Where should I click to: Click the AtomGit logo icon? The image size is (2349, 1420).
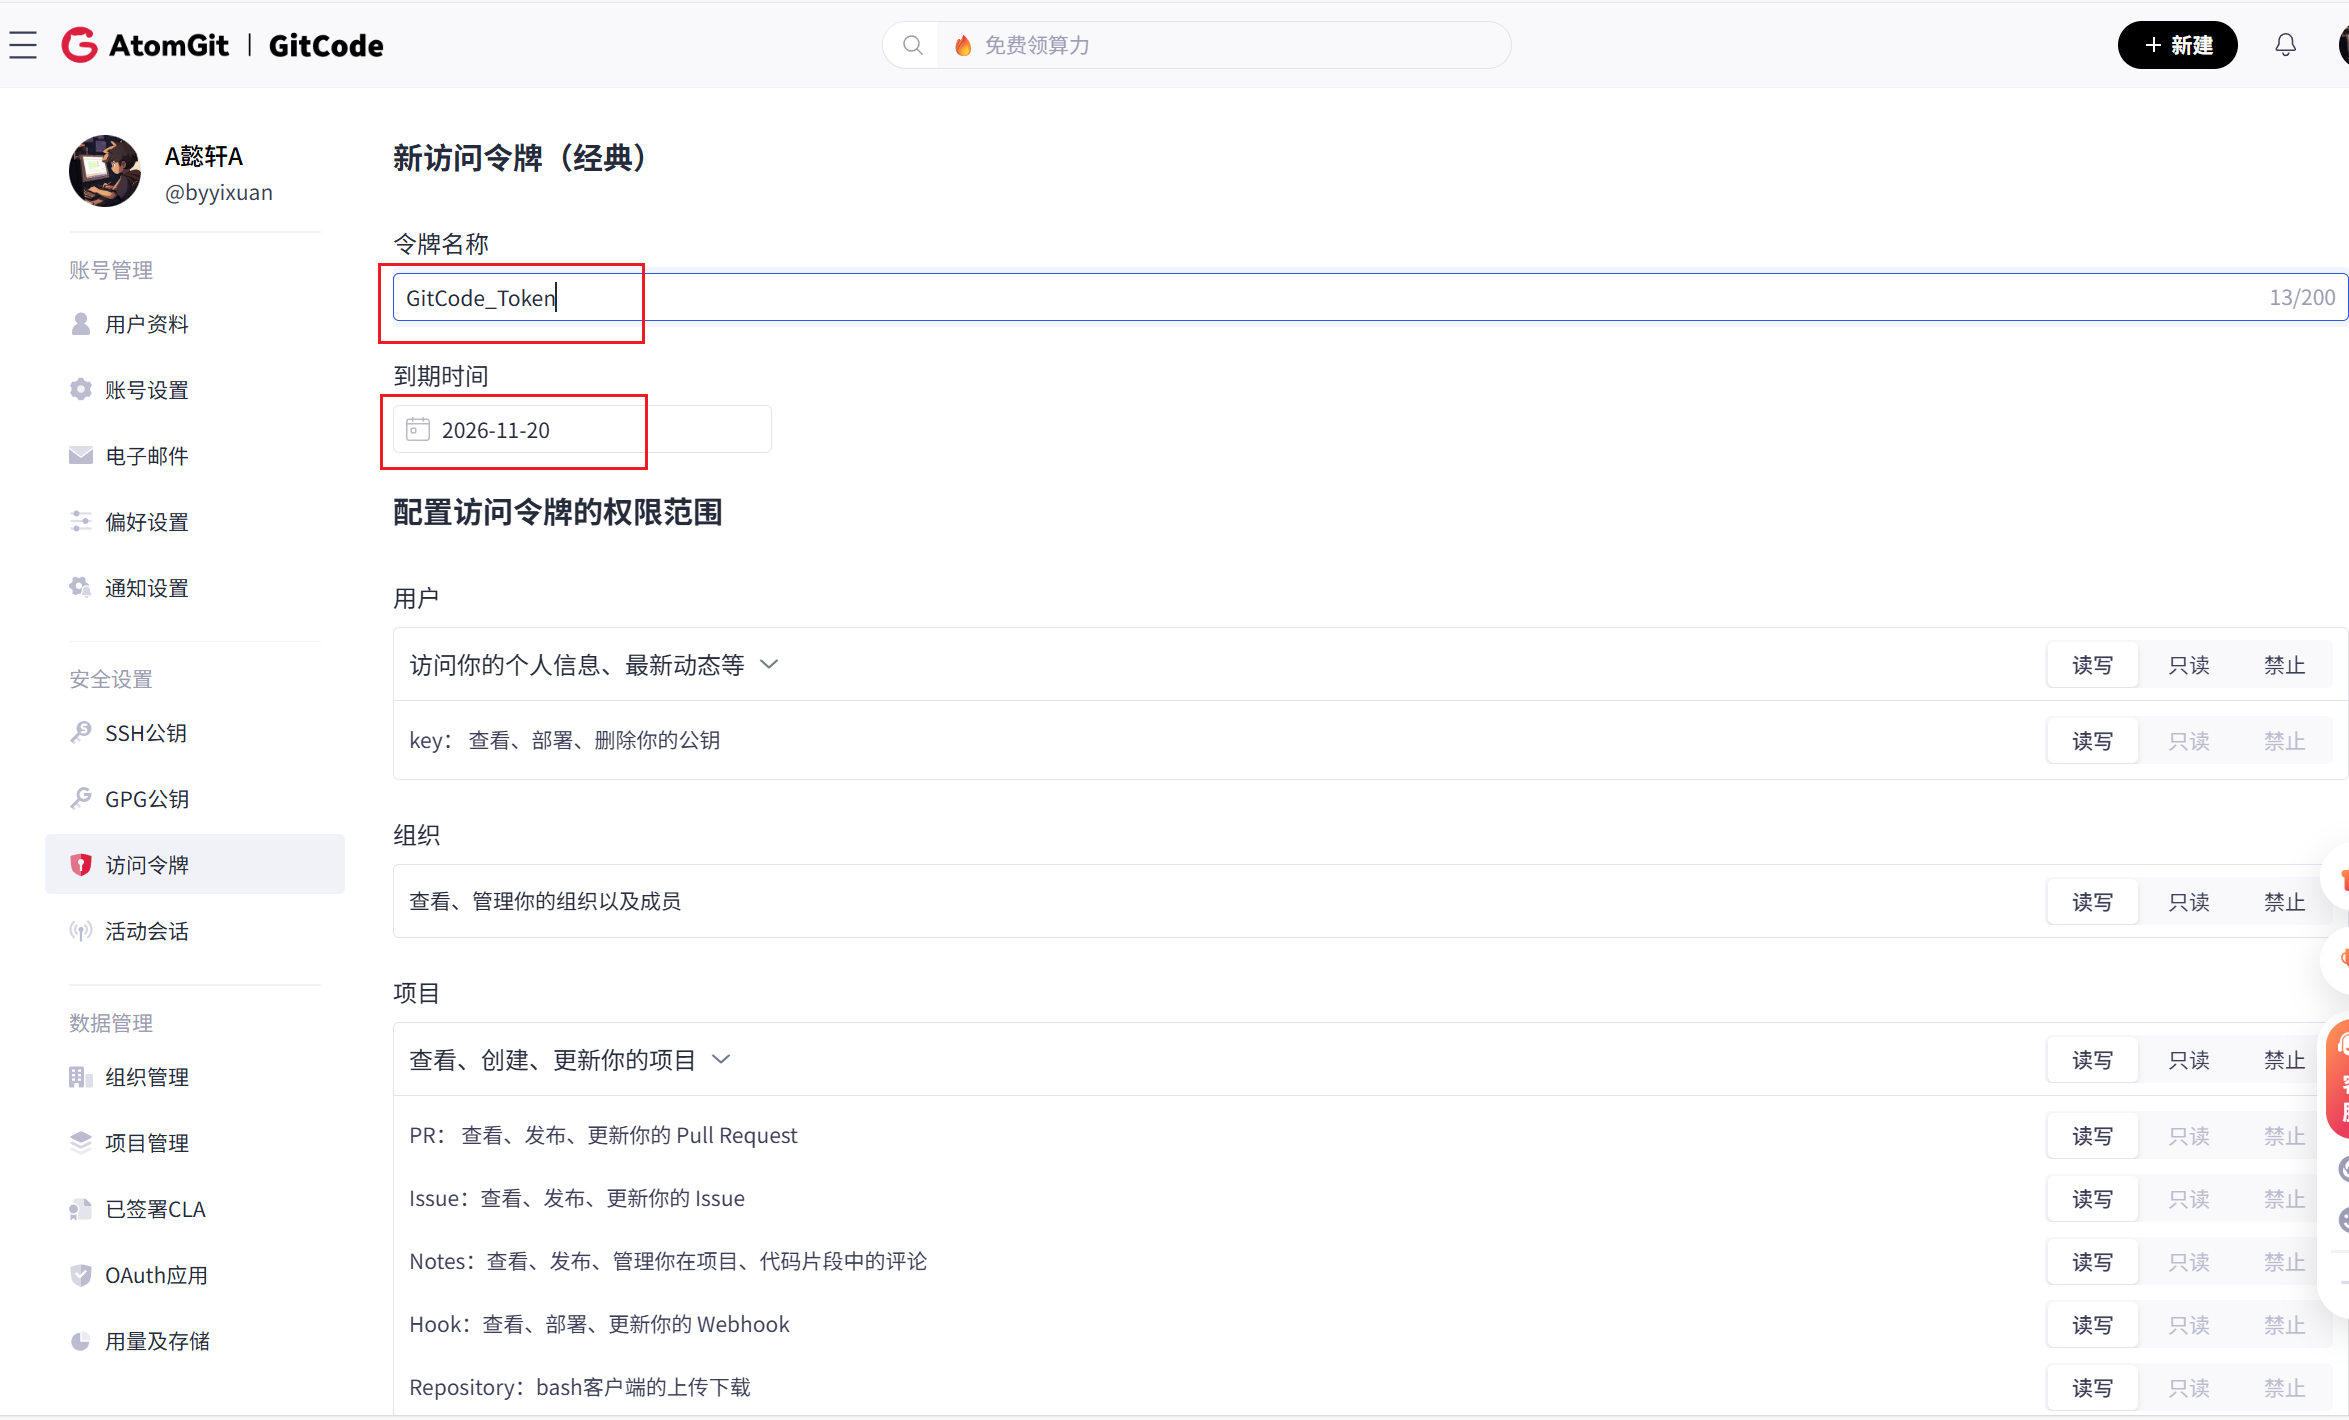click(x=80, y=45)
